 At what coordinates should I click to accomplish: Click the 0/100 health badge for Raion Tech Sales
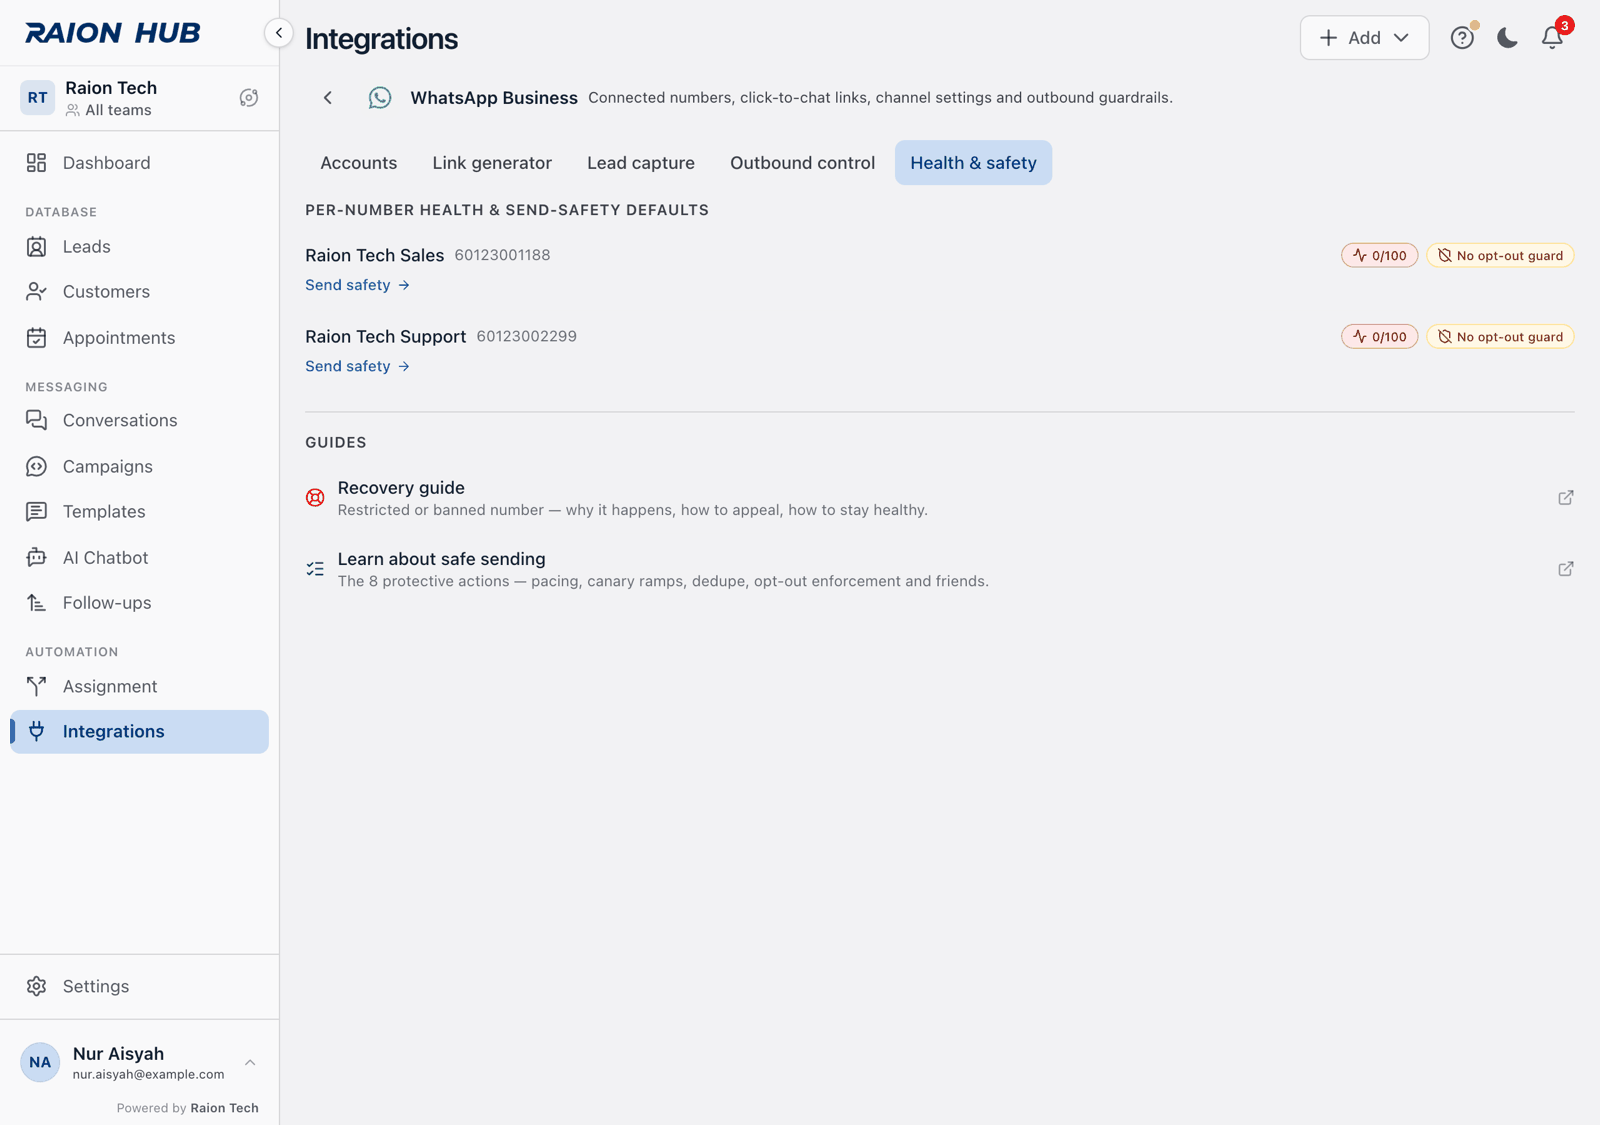click(1379, 256)
